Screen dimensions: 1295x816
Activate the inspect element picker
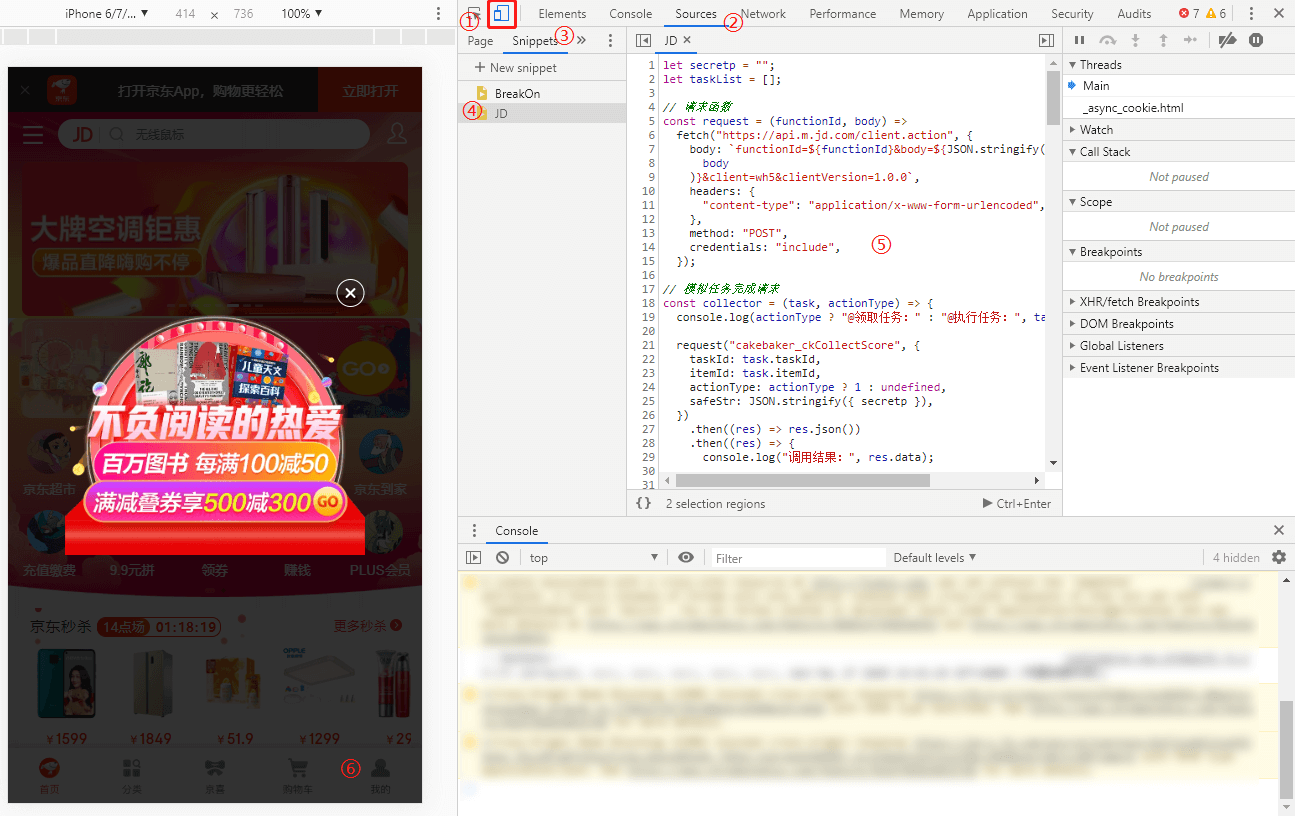[x=474, y=14]
